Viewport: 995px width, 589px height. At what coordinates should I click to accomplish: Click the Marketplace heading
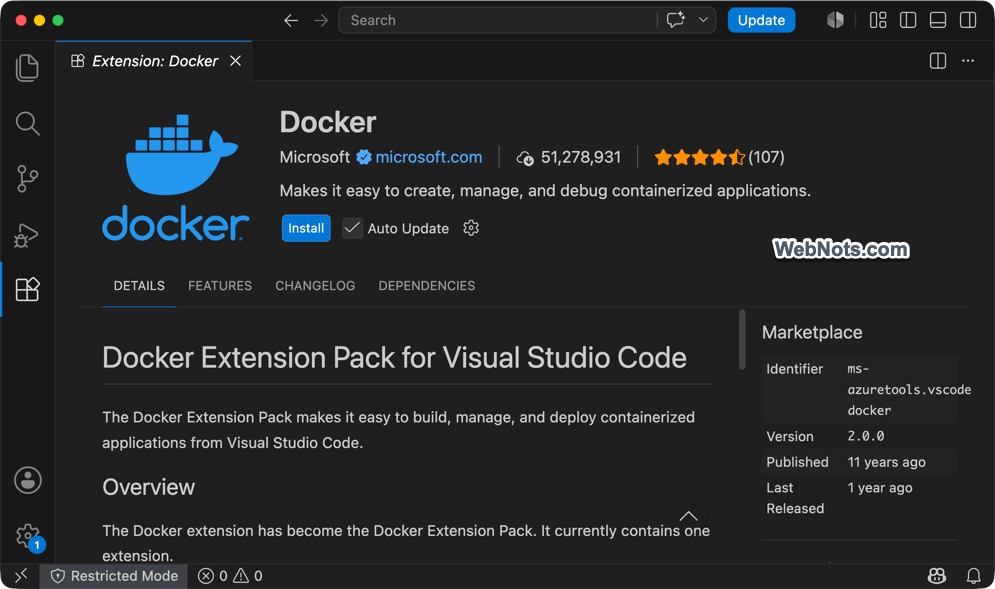click(x=812, y=332)
